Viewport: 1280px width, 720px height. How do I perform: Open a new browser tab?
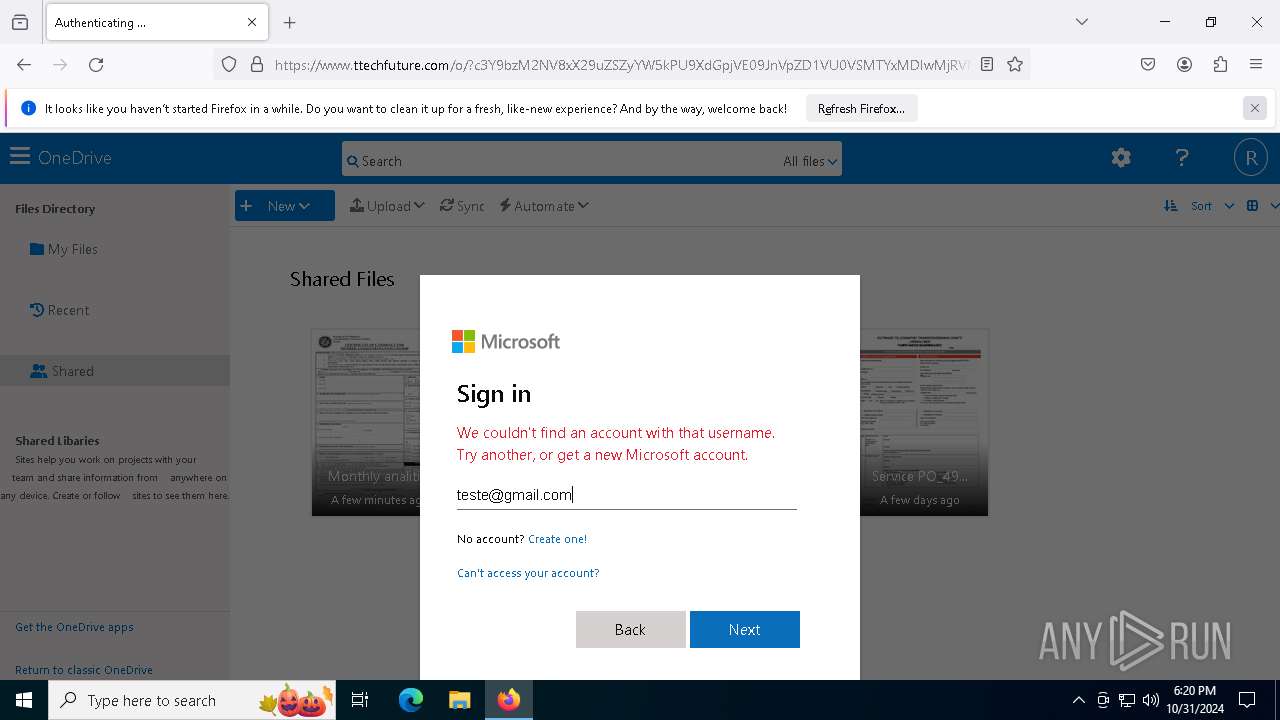(x=290, y=22)
